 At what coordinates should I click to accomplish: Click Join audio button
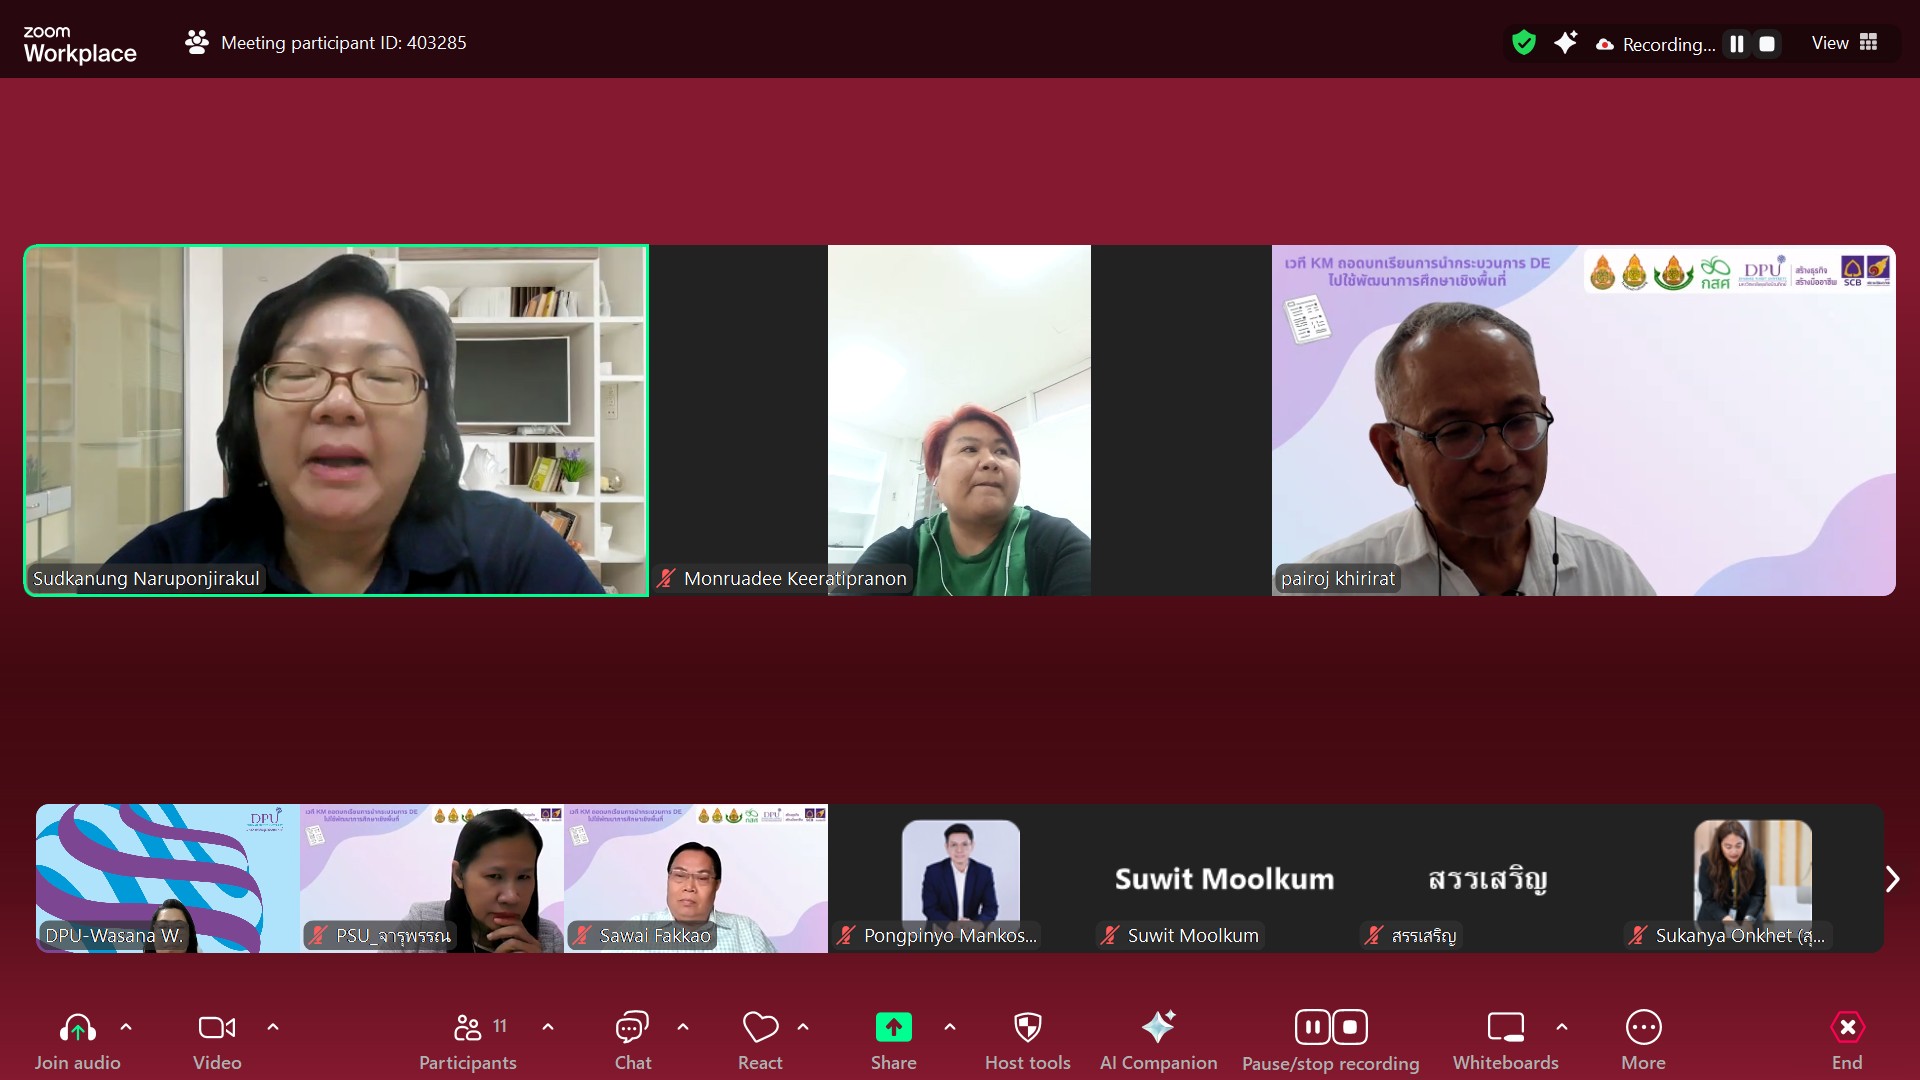pyautogui.click(x=77, y=1040)
